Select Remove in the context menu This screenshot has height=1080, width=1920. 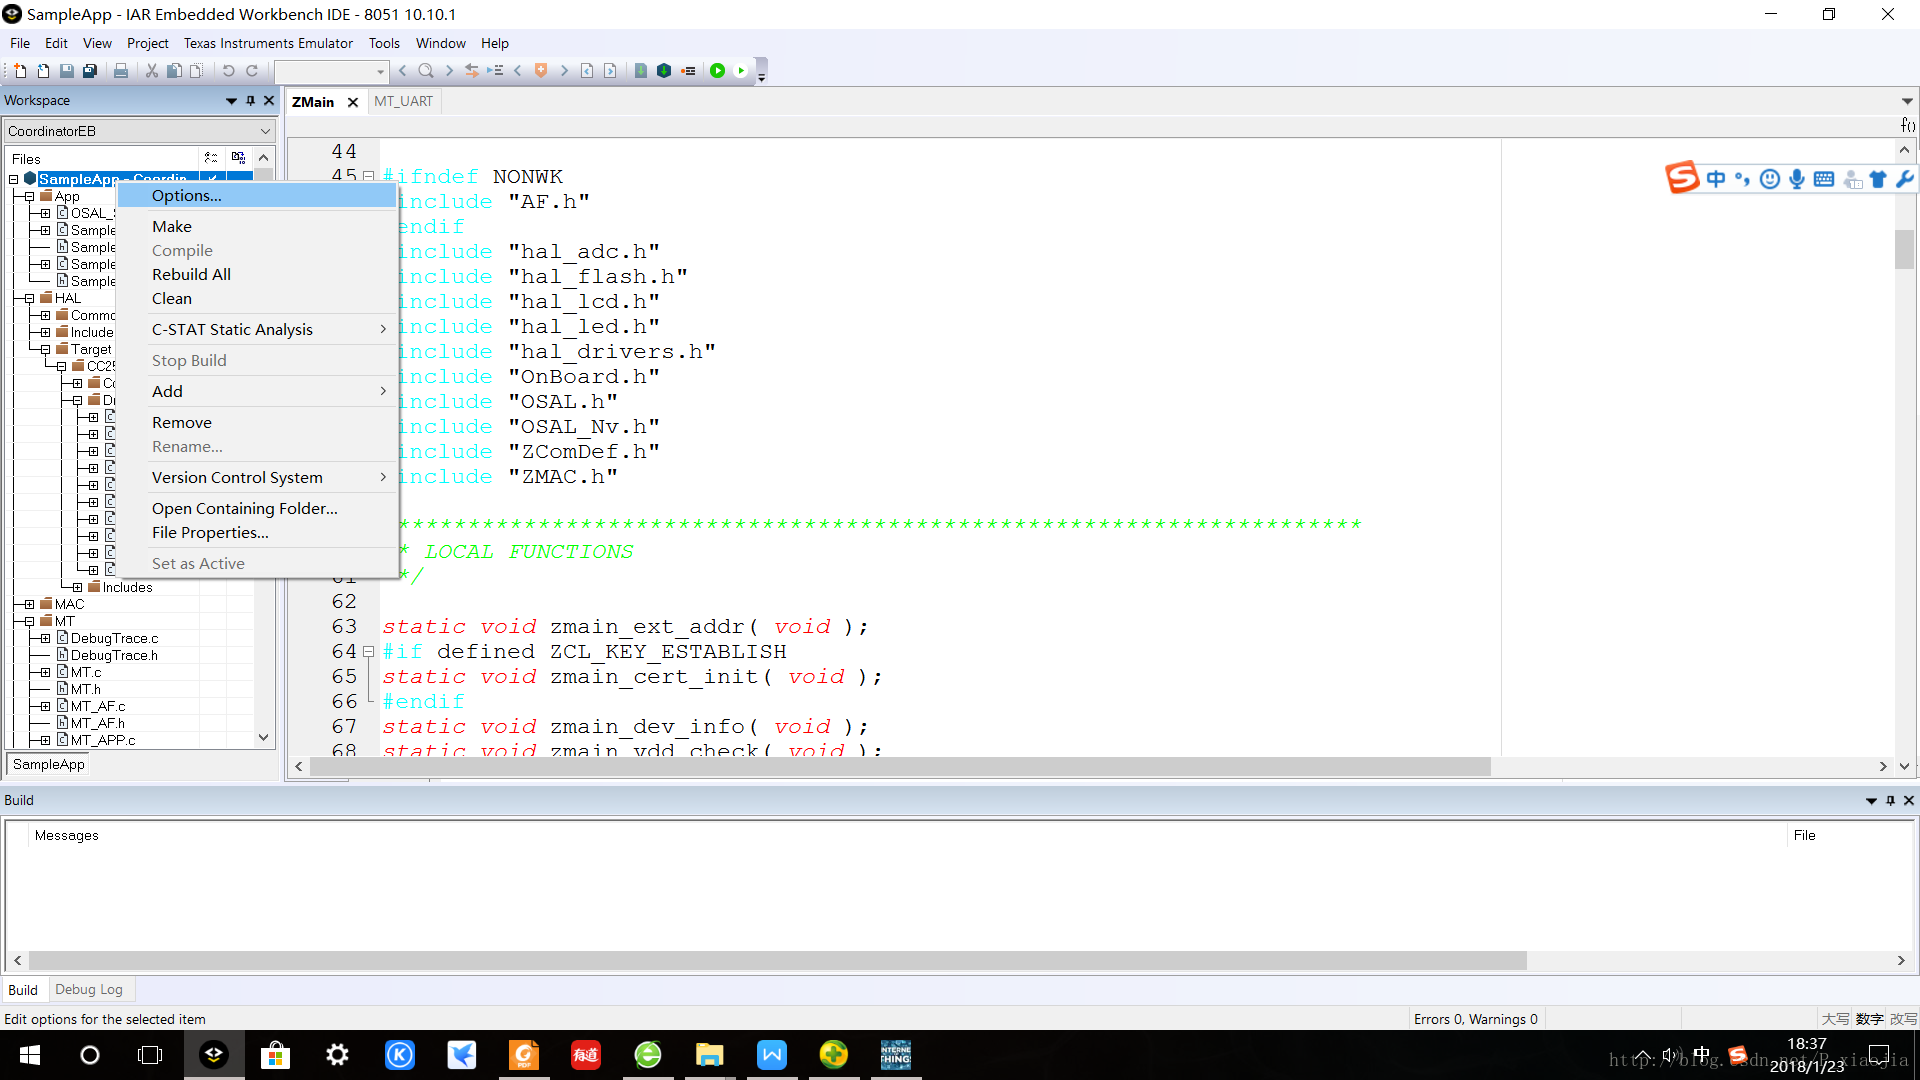pos(257,423)
